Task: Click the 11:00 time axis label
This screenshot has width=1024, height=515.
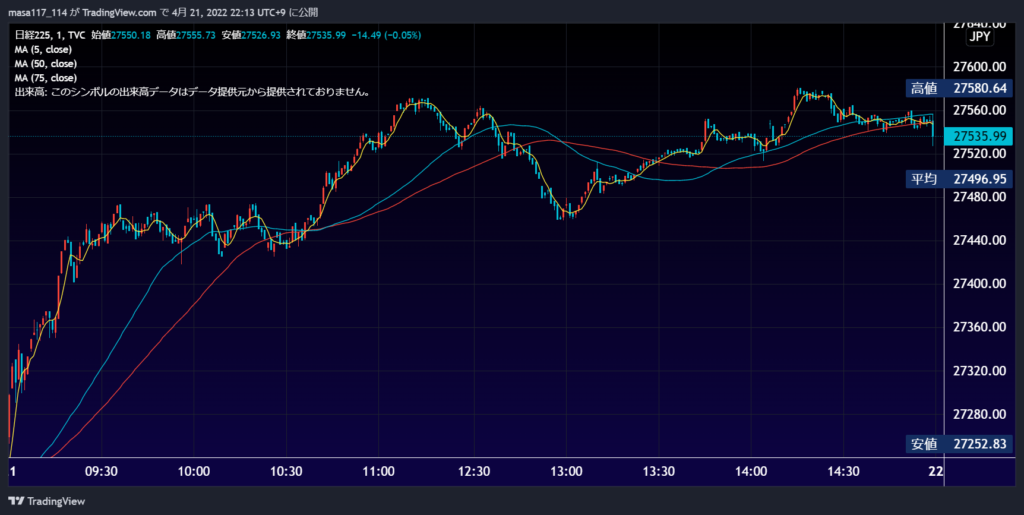Action: tap(379, 471)
